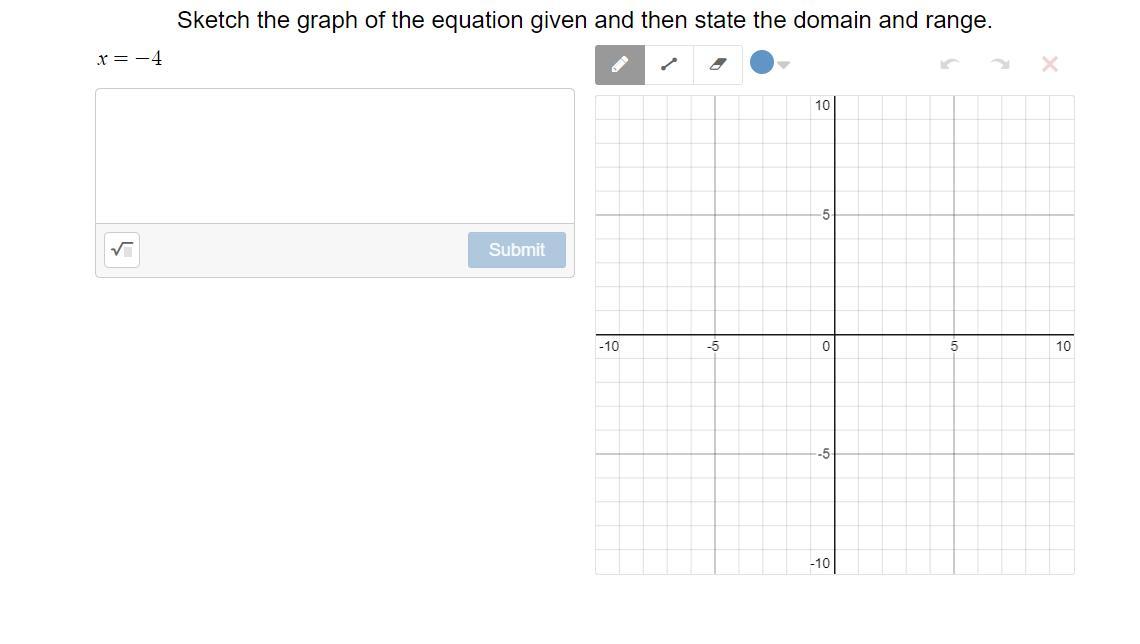
Task: Select the line segment tool
Action: 669,65
